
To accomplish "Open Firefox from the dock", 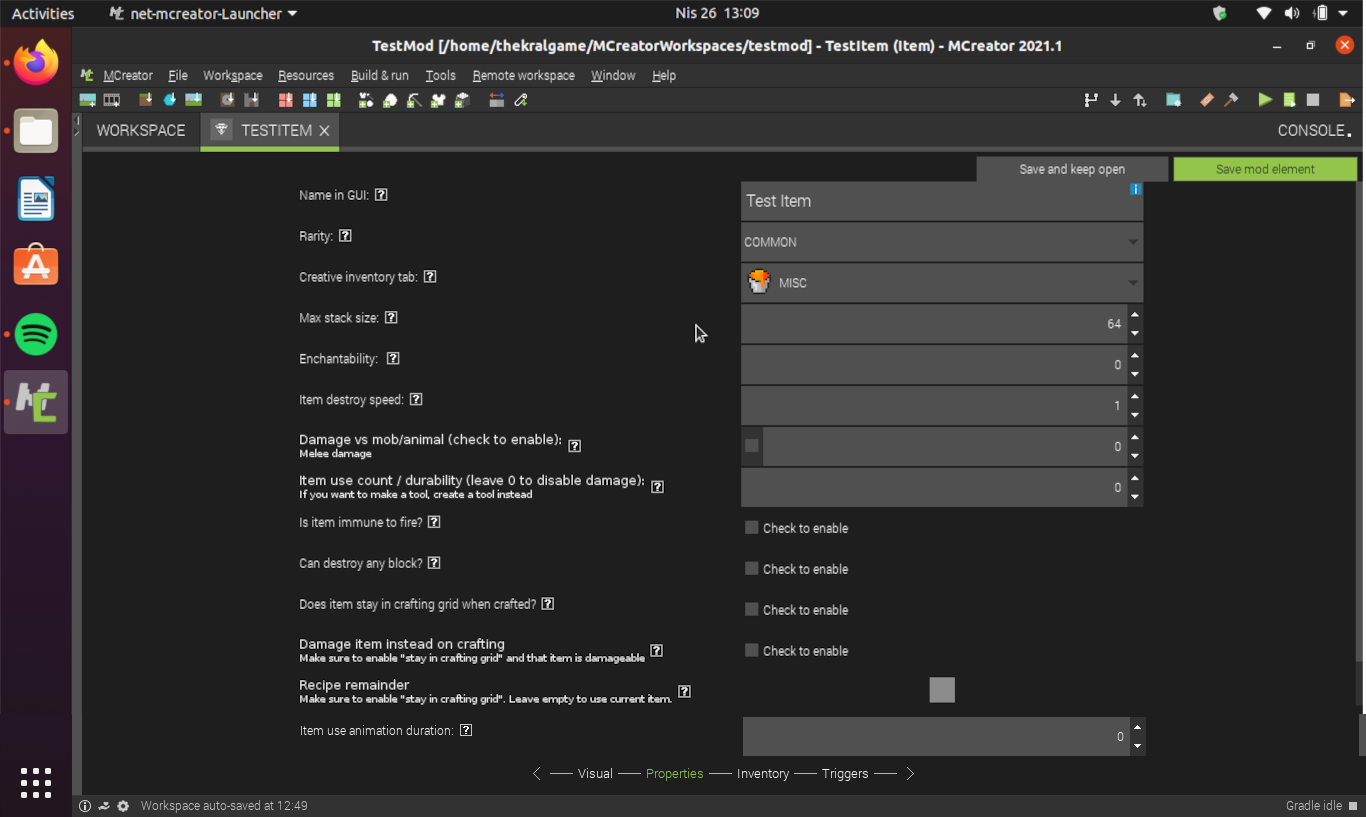I will (36, 63).
